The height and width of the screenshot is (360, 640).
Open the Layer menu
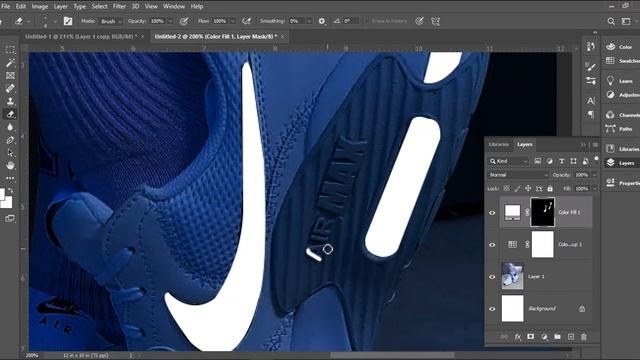(60, 6)
